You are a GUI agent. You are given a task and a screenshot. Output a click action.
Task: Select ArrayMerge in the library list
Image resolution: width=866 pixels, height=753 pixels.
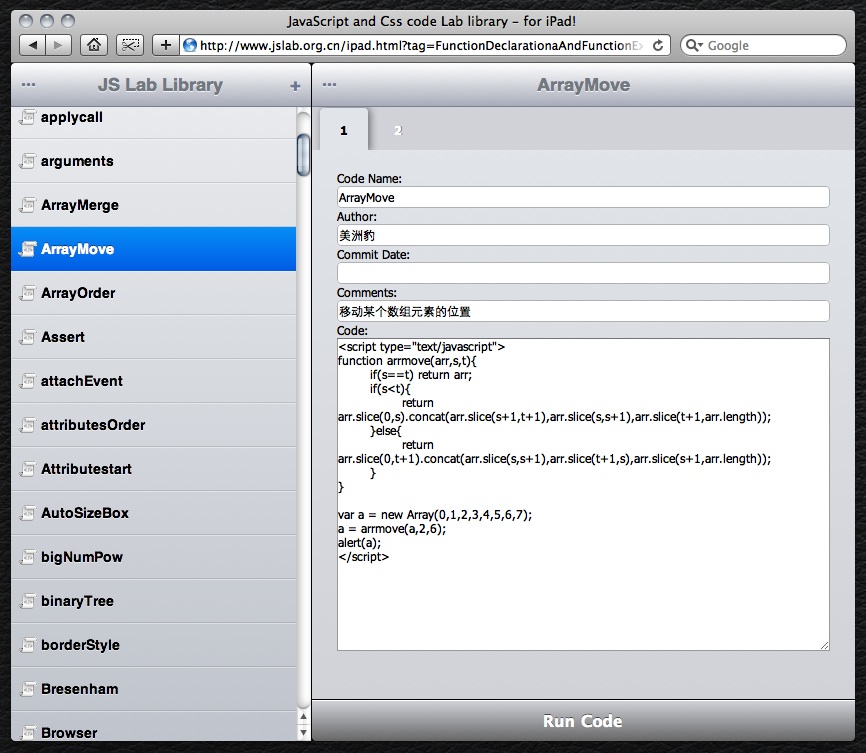154,205
